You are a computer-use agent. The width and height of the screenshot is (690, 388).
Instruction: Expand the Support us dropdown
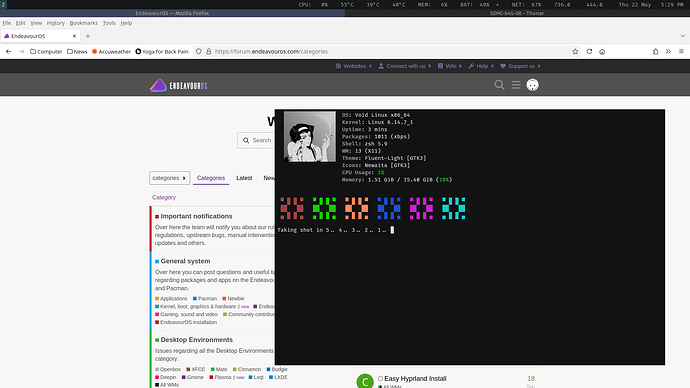pos(520,66)
